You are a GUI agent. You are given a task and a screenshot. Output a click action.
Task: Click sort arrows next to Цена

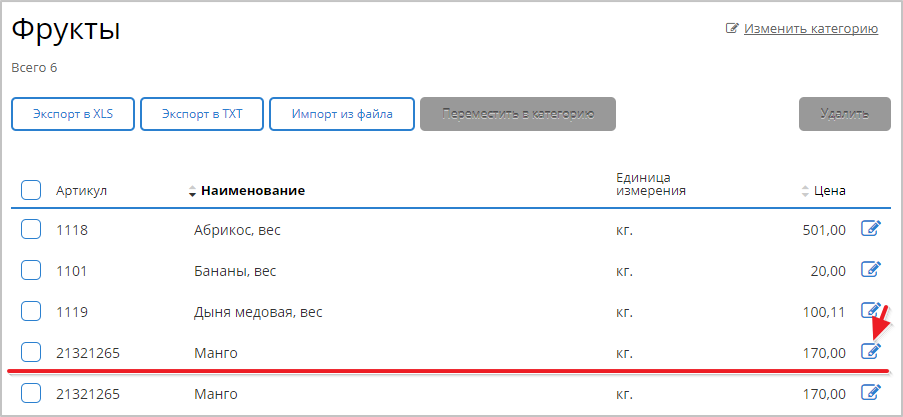point(805,191)
